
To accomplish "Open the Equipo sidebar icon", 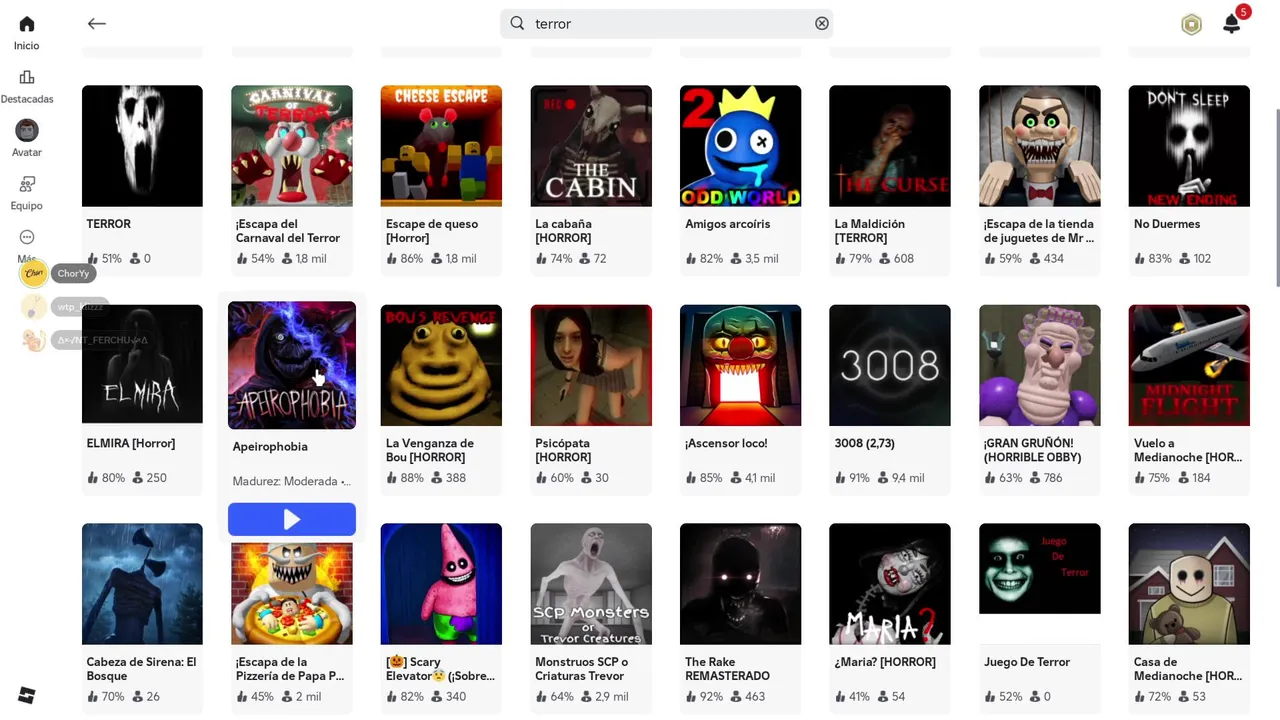I will pyautogui.click(x=27, y=184).
